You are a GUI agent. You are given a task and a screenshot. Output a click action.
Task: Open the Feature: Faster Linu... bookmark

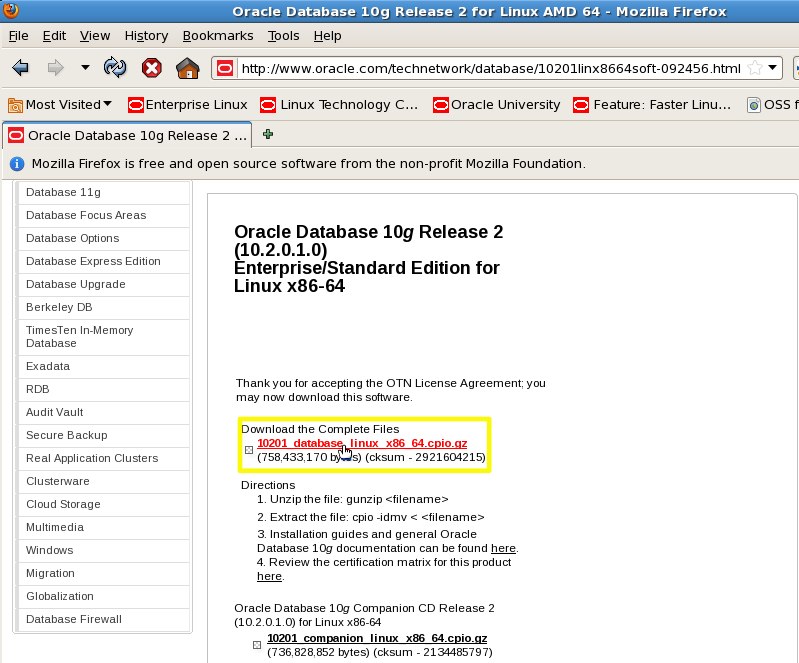click(x=652, y=105)
